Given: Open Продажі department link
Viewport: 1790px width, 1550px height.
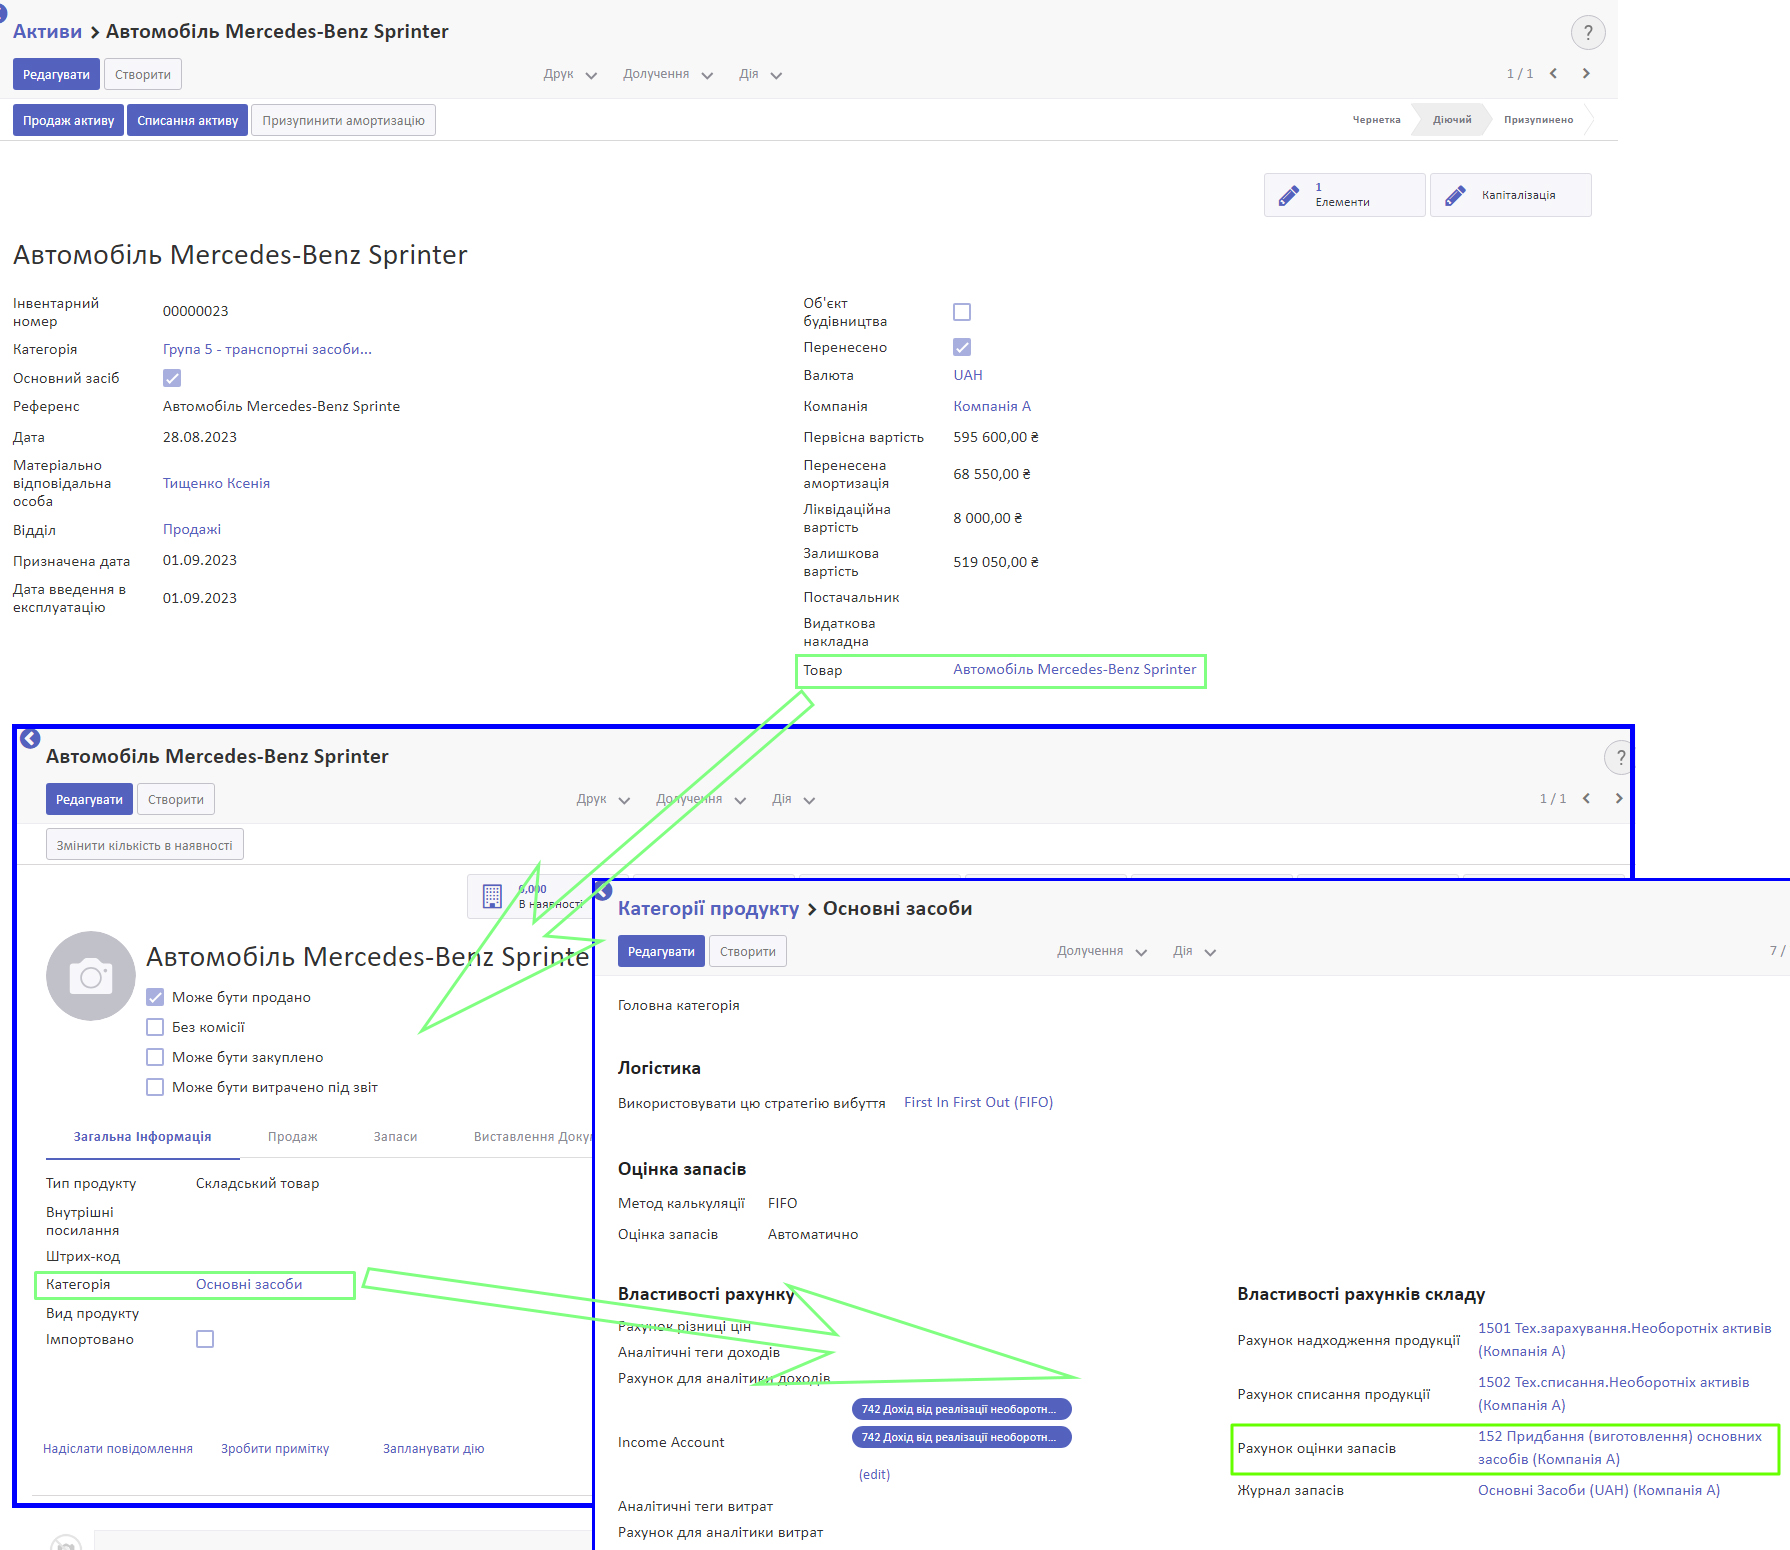Looking at the screenshot, I should [x=192, y=529].
